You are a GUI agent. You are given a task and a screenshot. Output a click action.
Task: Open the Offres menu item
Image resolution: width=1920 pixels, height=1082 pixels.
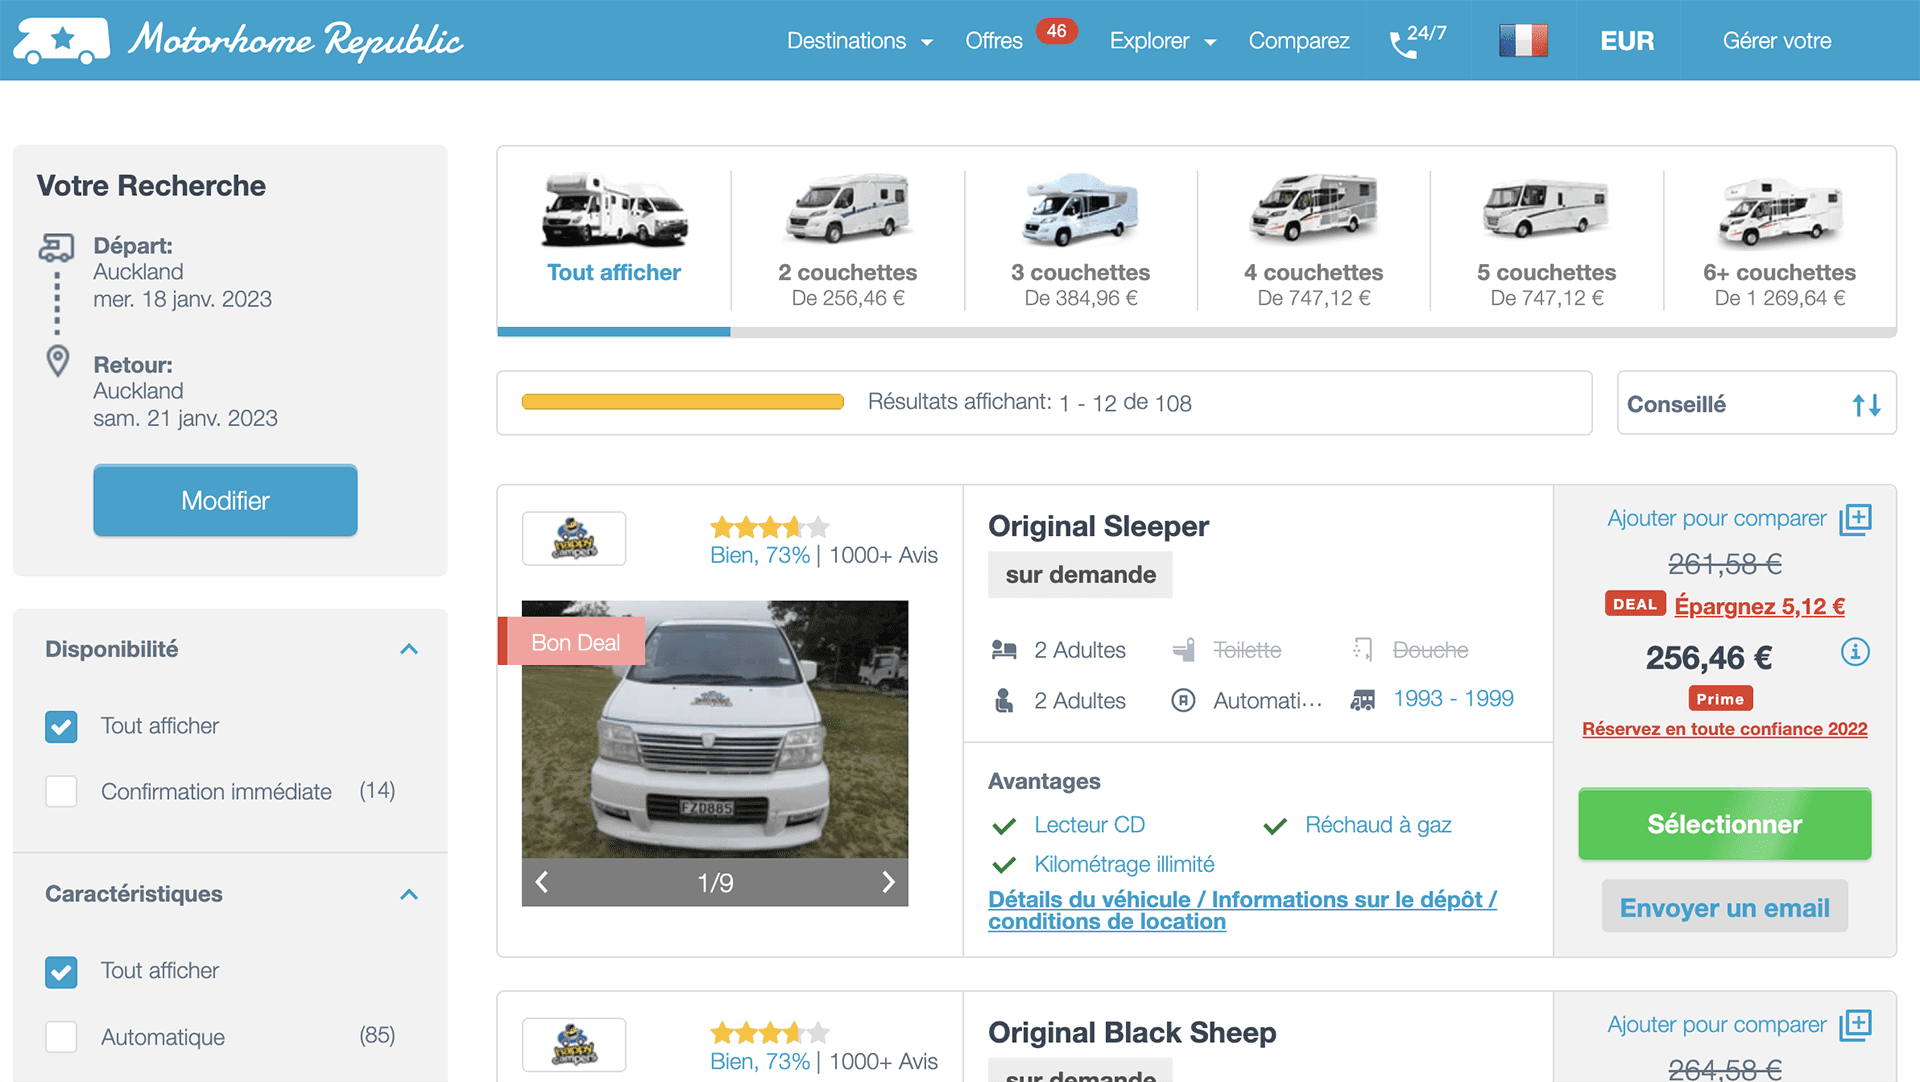click(x=994, y=41)
